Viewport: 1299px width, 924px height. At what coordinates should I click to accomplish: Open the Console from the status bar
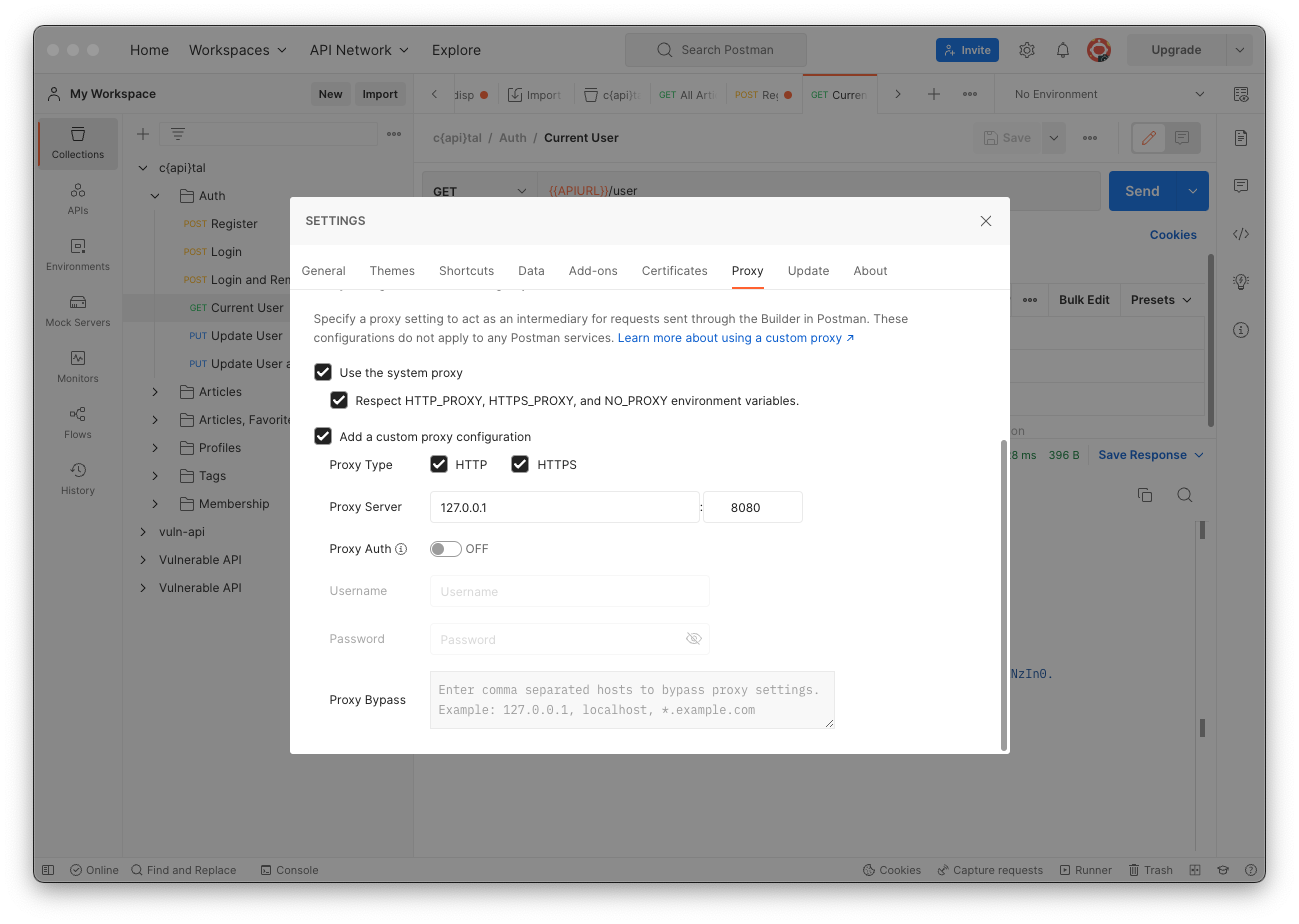289,870
